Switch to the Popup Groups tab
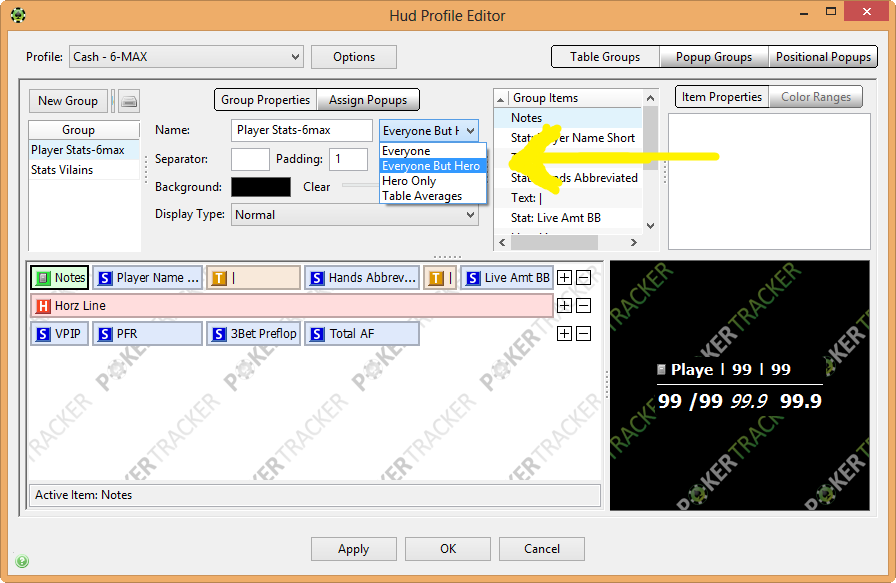The image size is (896, 583). click(714, 57)
